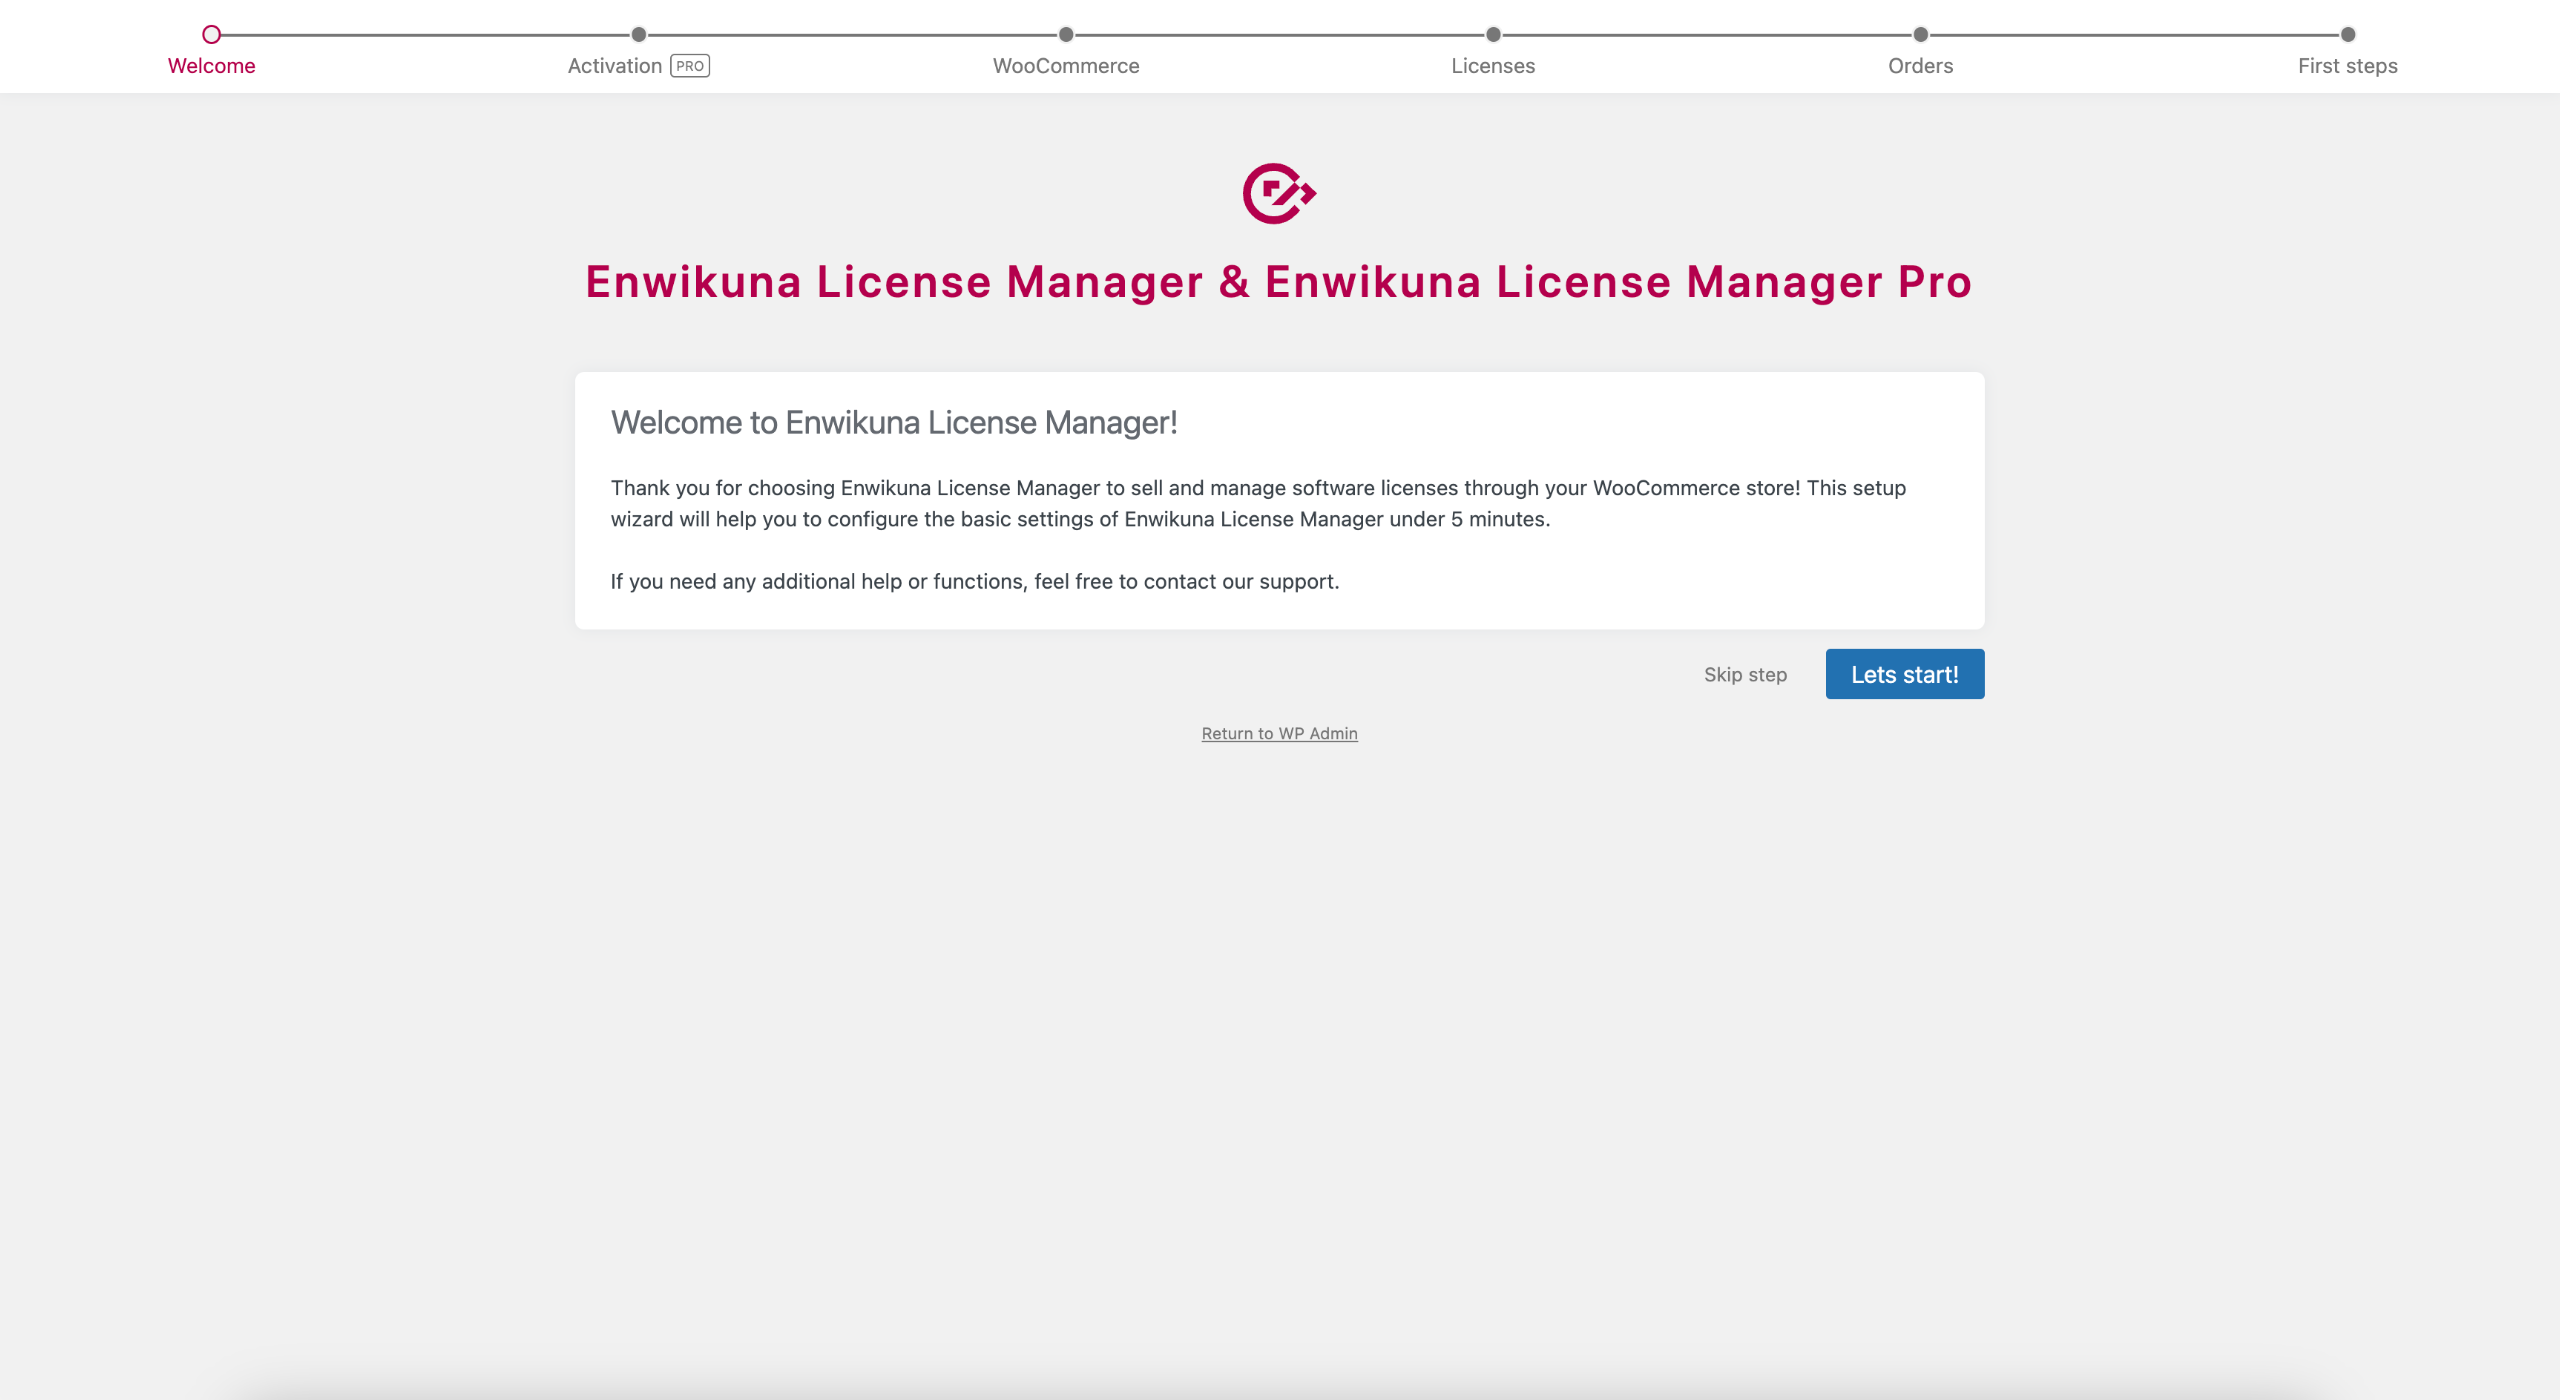Screen dimensions: 2560x1400
Task: Select the Welcome step circle marker
Action: [x=211, y=35]
